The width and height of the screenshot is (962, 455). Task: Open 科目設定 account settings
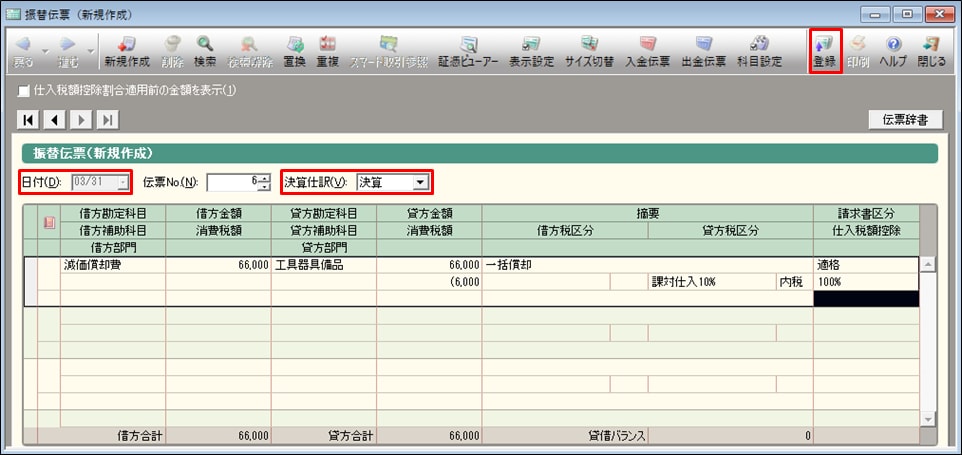point(759,52)
